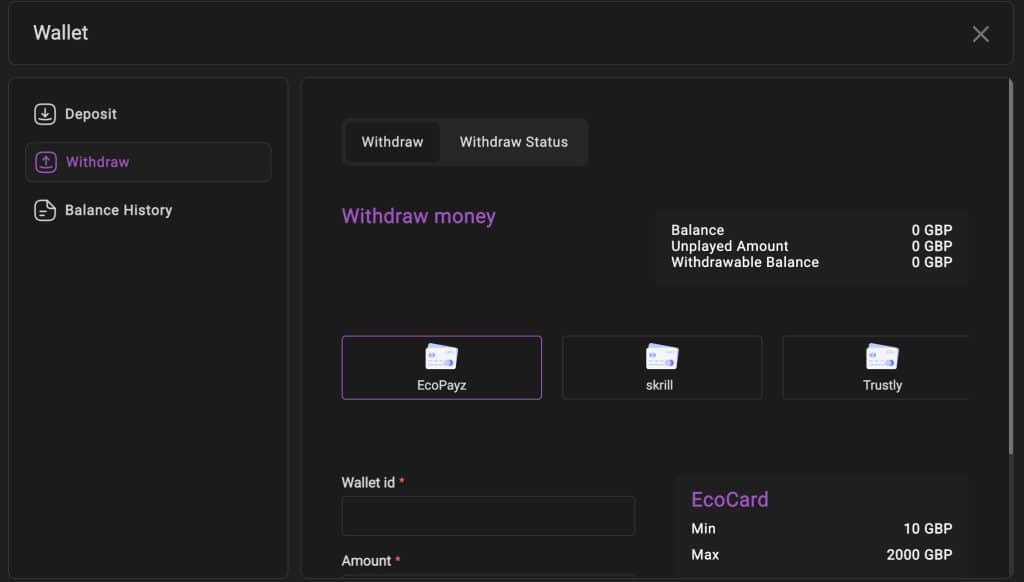The image size is (1024, 582).
Task: Switch to the Withdraw tab
Action: click(x=392, y=142)
